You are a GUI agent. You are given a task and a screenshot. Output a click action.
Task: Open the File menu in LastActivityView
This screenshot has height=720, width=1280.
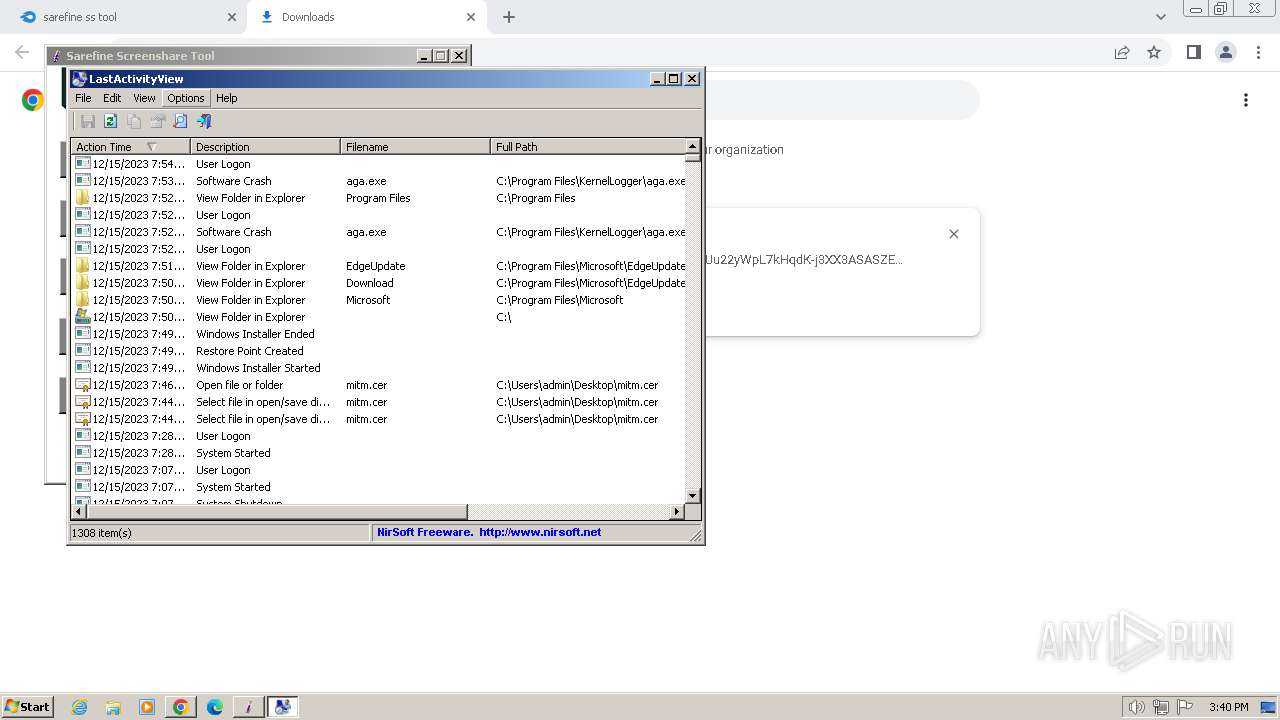pyautogui.click(x=83, y=98)
